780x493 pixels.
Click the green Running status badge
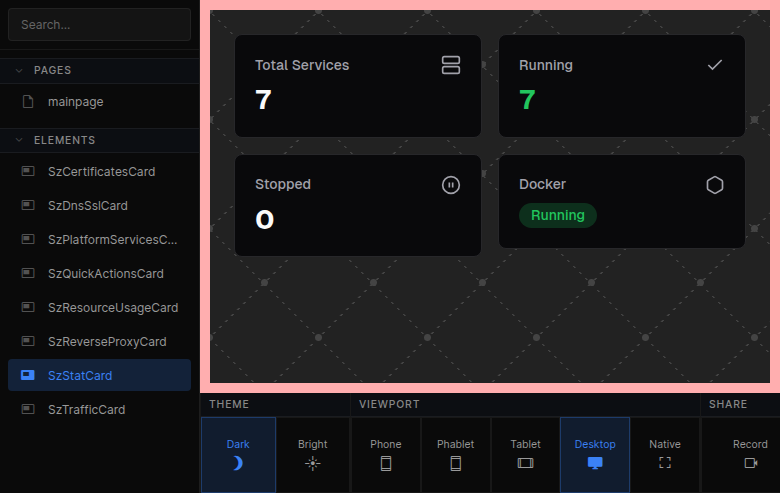pyautogui.click(x=557, y=216)
